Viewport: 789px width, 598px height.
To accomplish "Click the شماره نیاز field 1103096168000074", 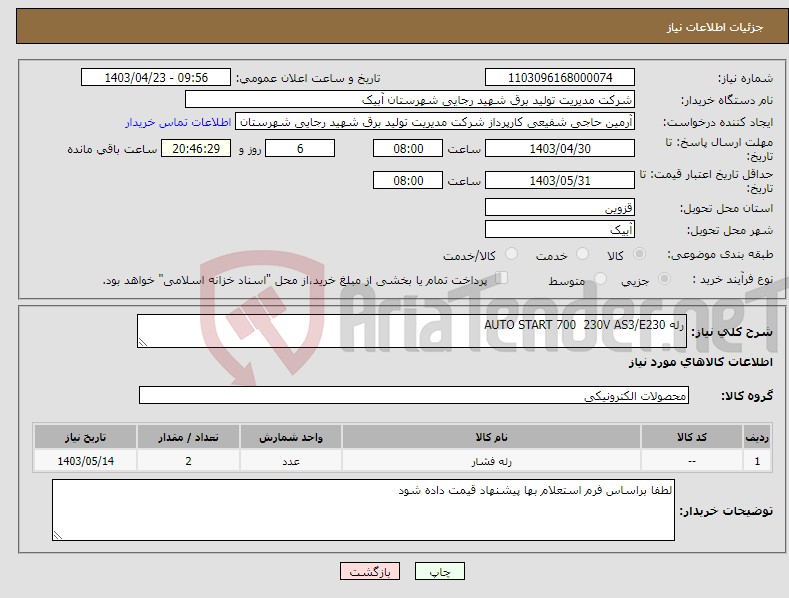I will click(x=560, y=78).
